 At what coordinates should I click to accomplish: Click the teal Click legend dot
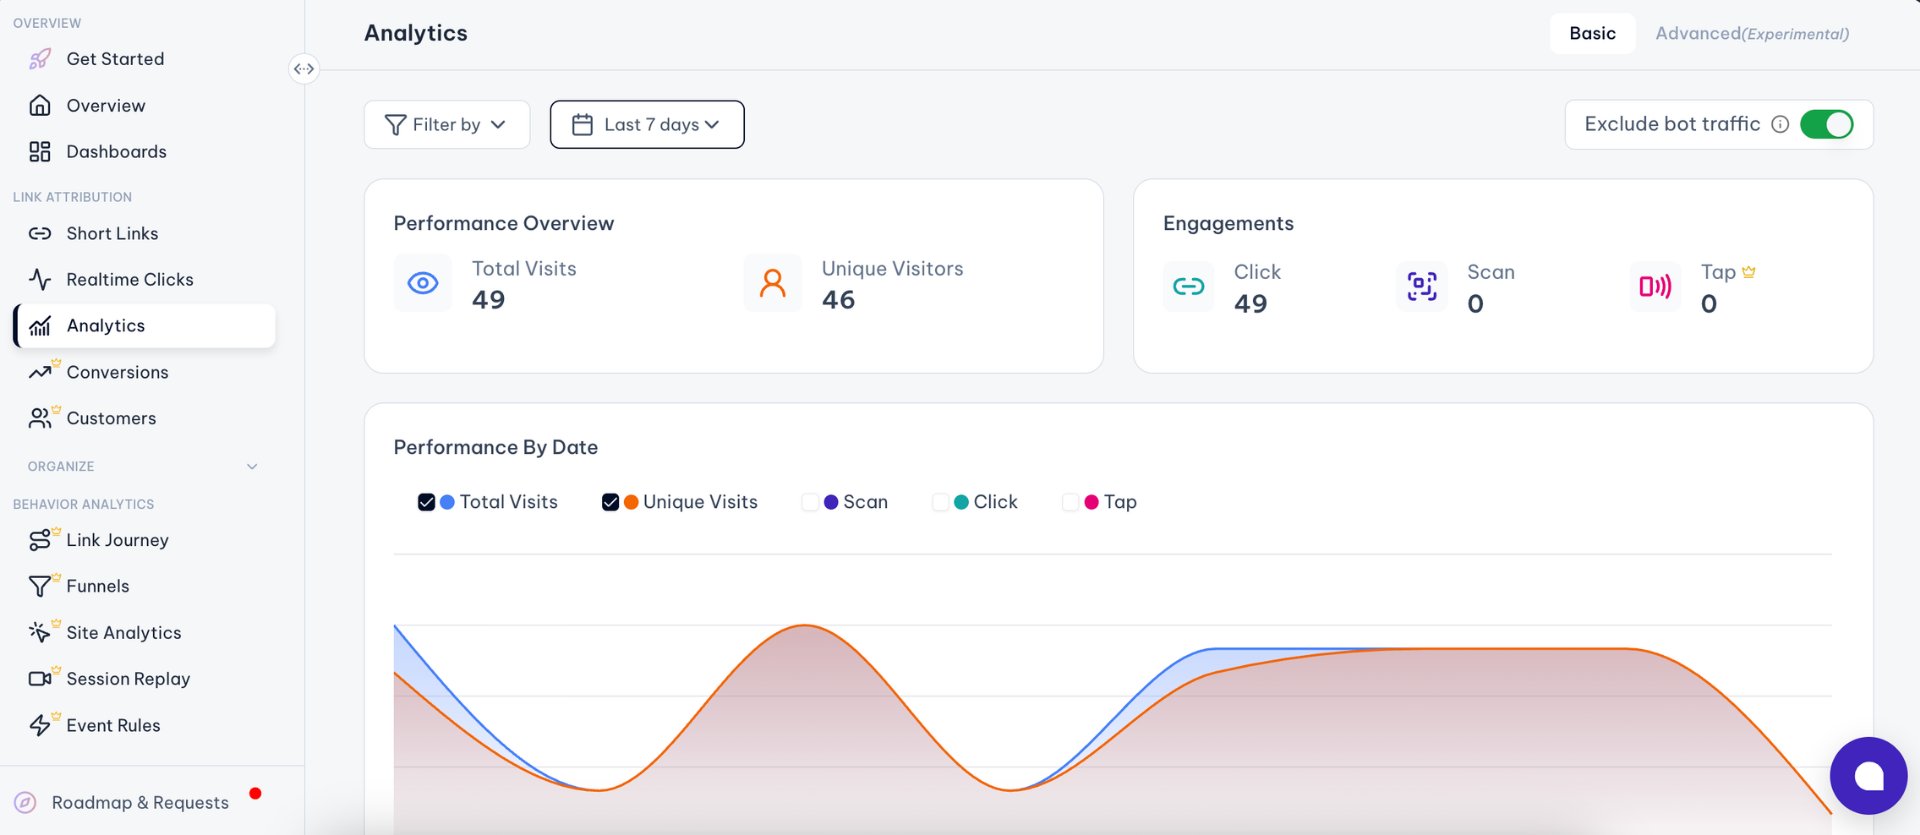(961, 502)
